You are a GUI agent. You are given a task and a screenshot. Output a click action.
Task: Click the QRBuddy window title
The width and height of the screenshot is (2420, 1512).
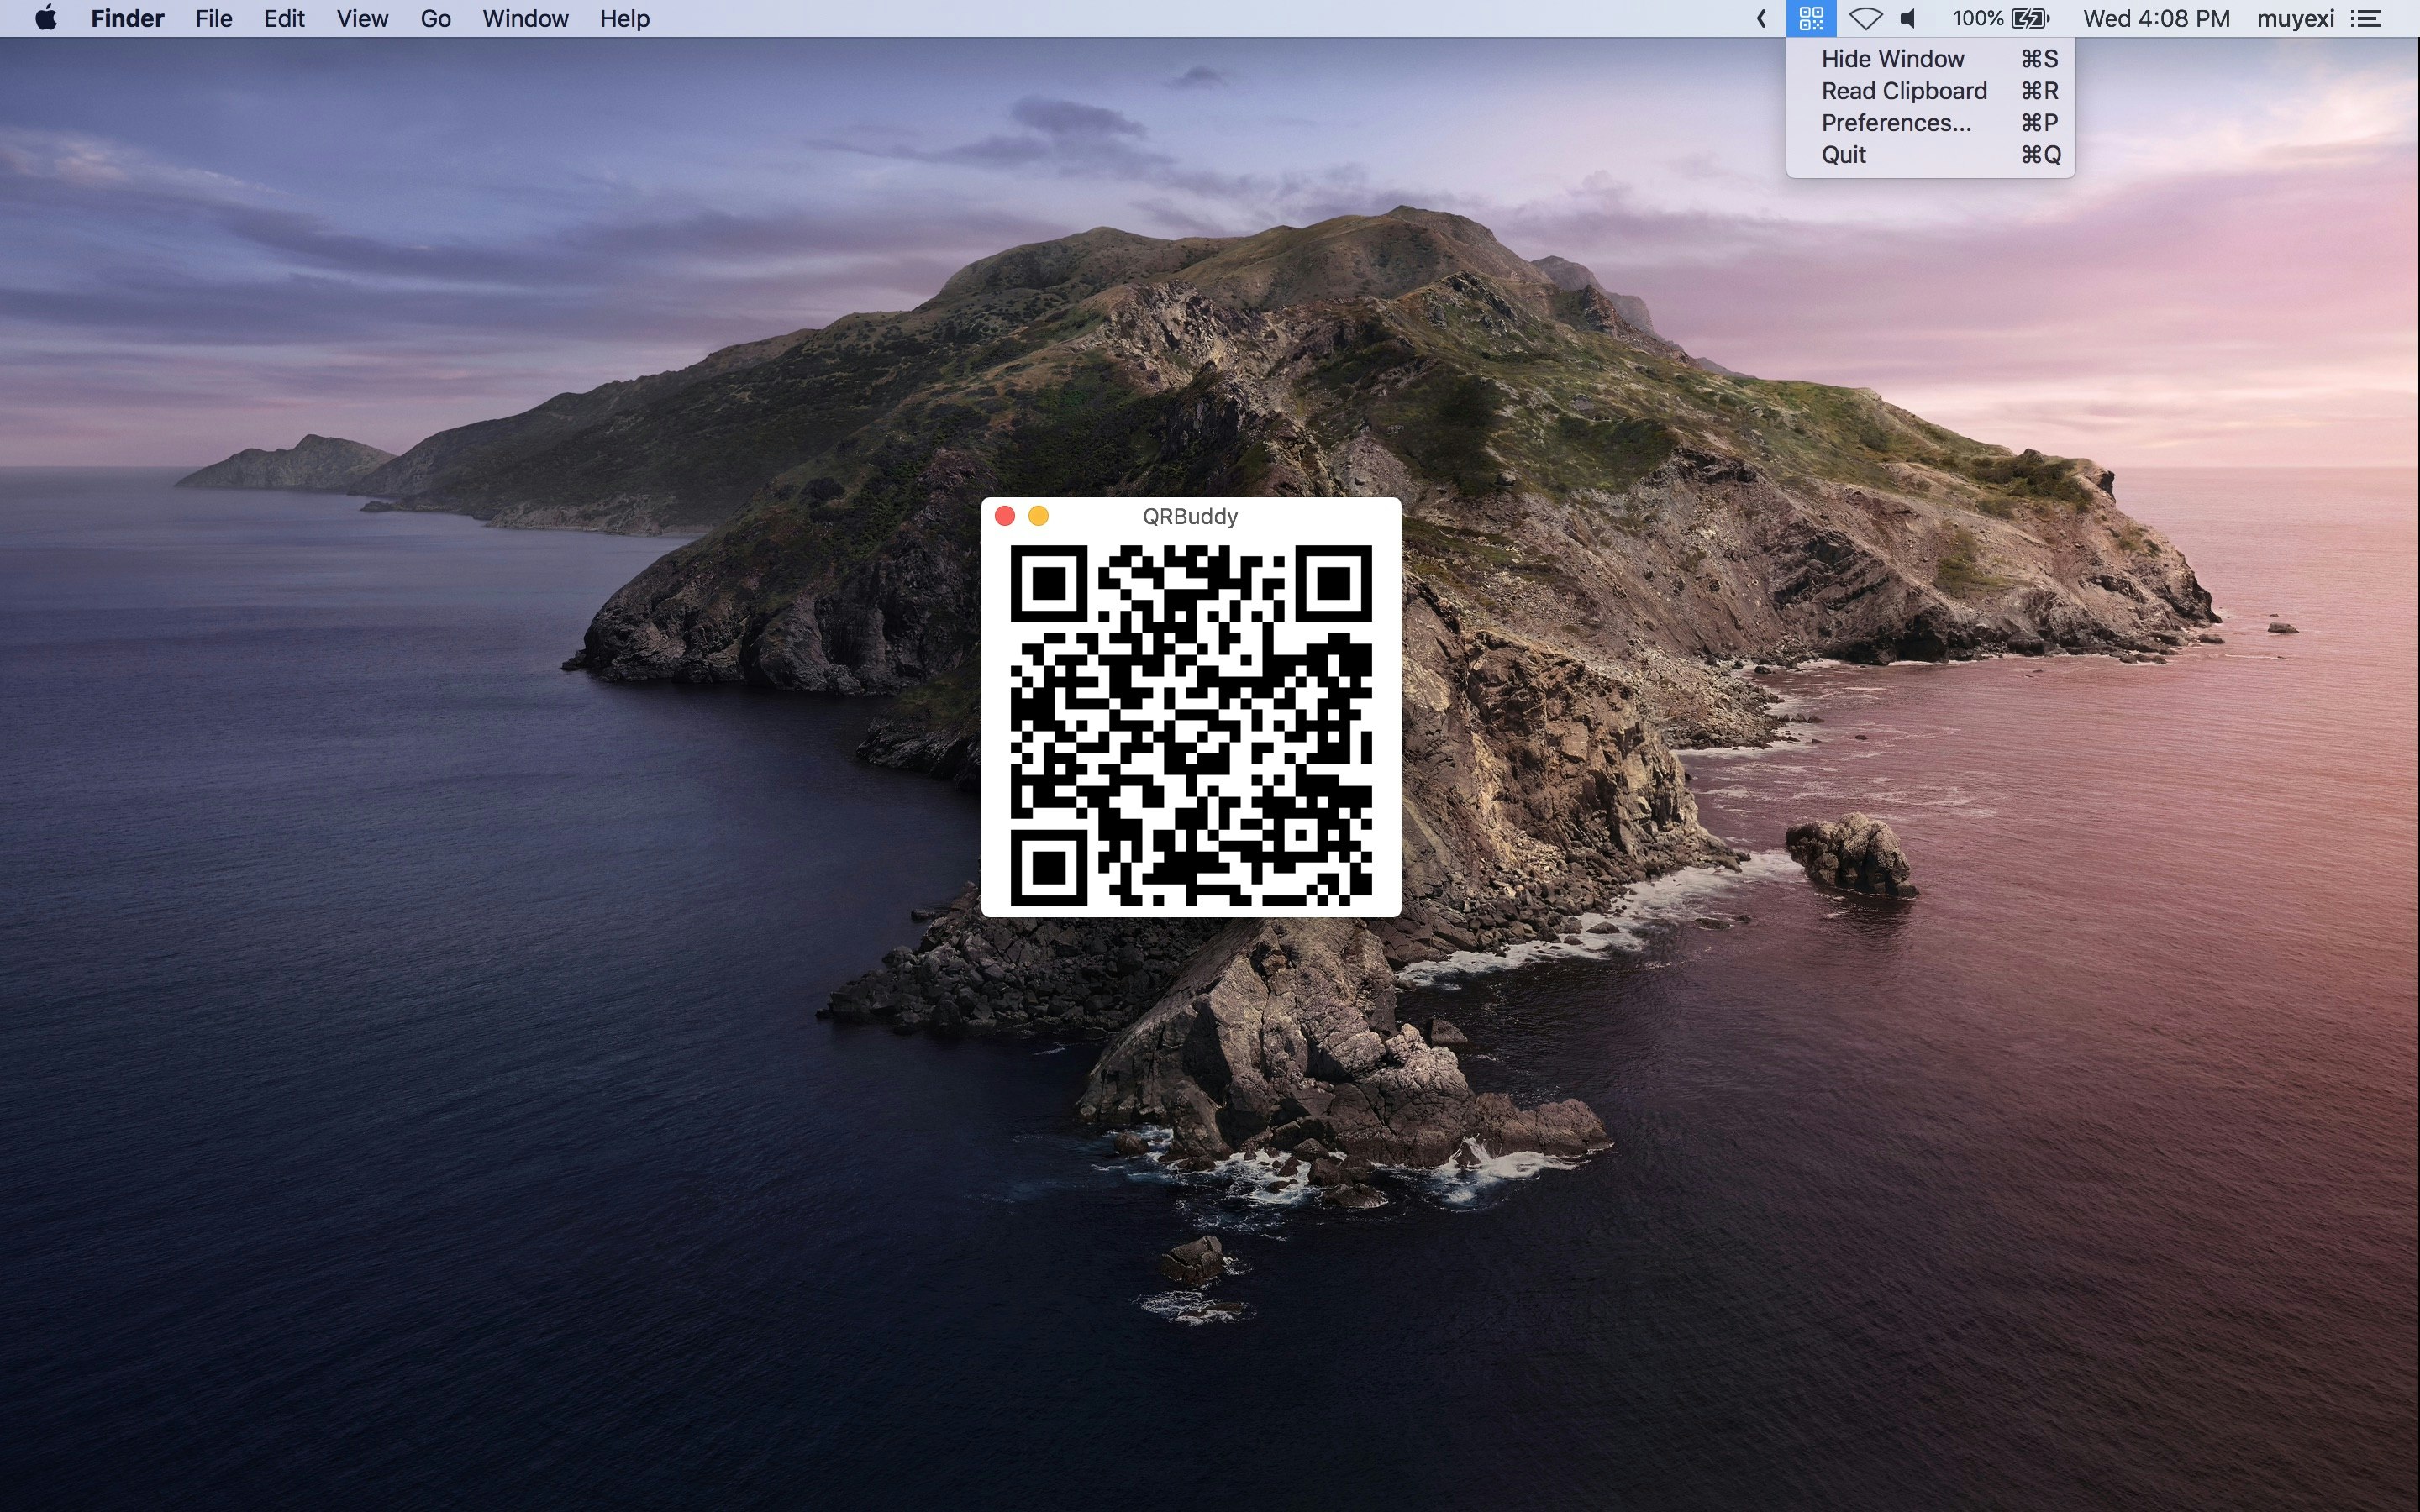click(x=1190, y=516)
